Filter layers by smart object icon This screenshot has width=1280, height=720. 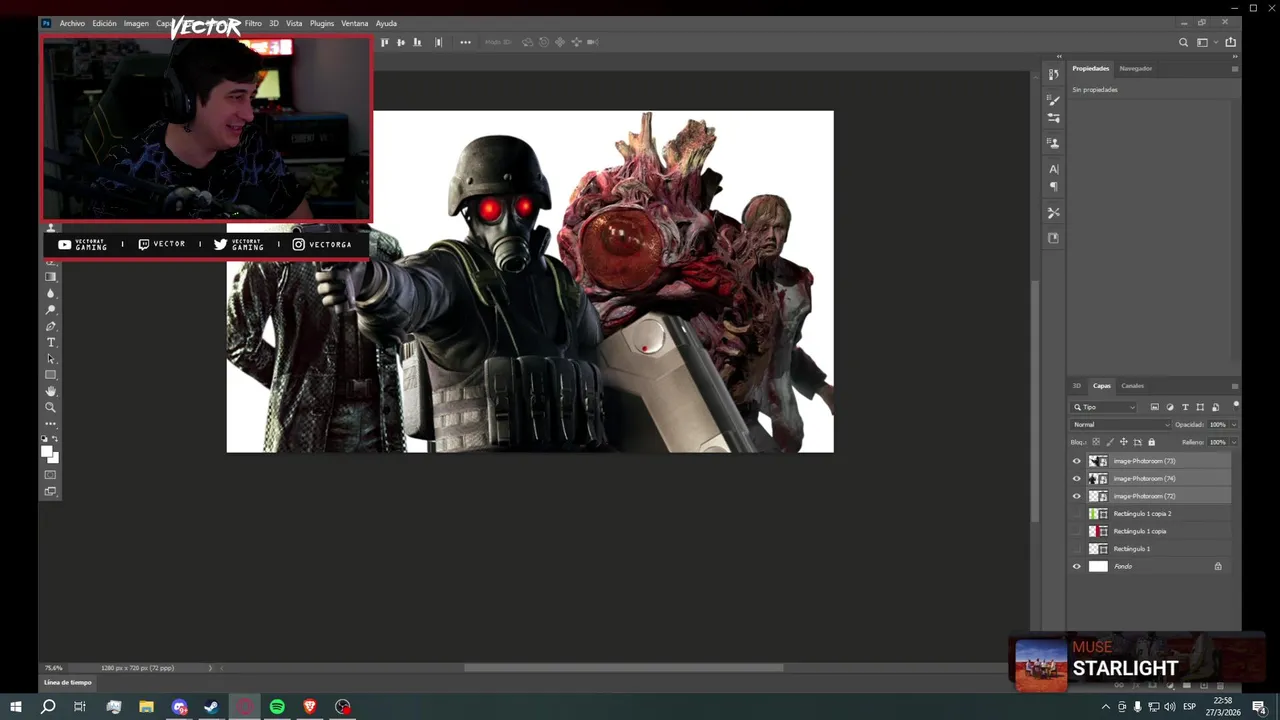[1215, 407]
